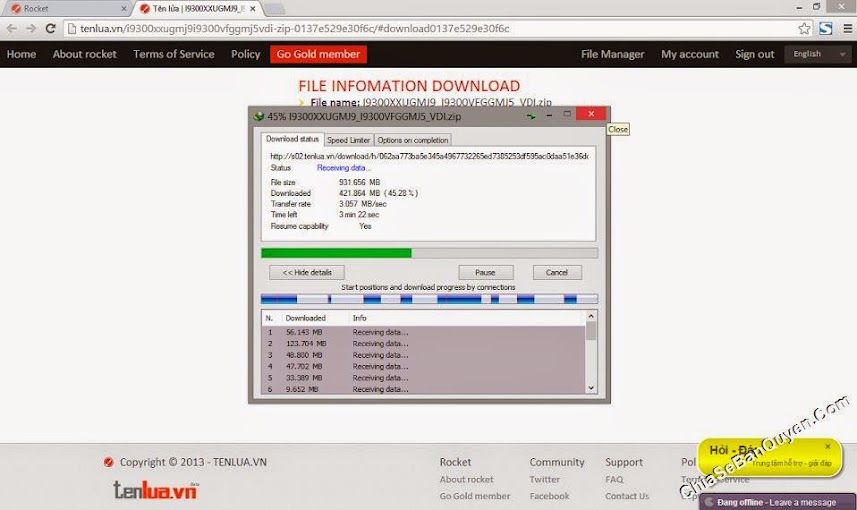Select connection row 6 with 9.652 MB
The image size is (857, 510).
[423, 389]
